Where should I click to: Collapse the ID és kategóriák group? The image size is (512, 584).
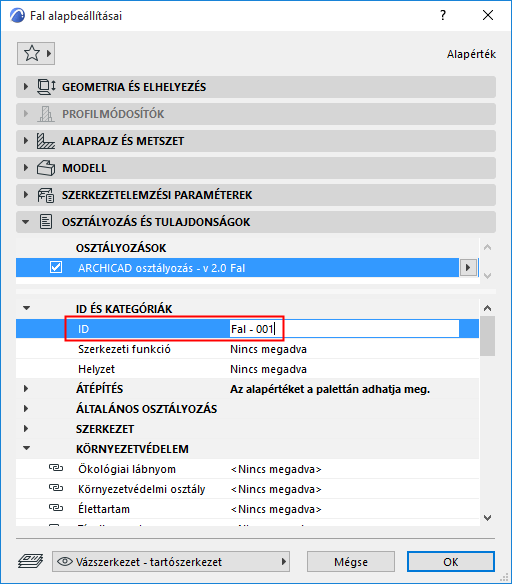tap(26, 308)
